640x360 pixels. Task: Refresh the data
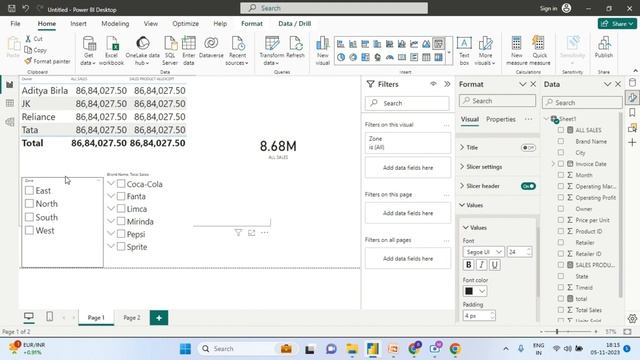(296, 48)
